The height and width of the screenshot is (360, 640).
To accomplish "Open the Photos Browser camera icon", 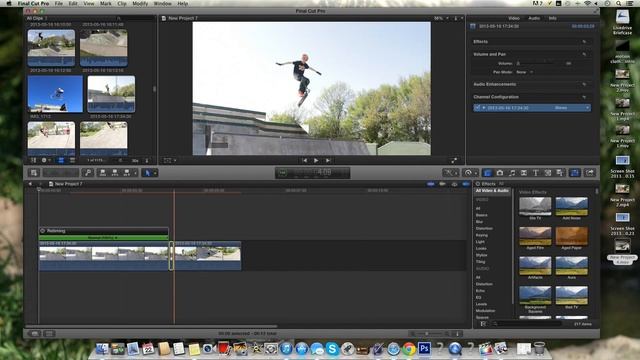I will click(x=500, y=173).
